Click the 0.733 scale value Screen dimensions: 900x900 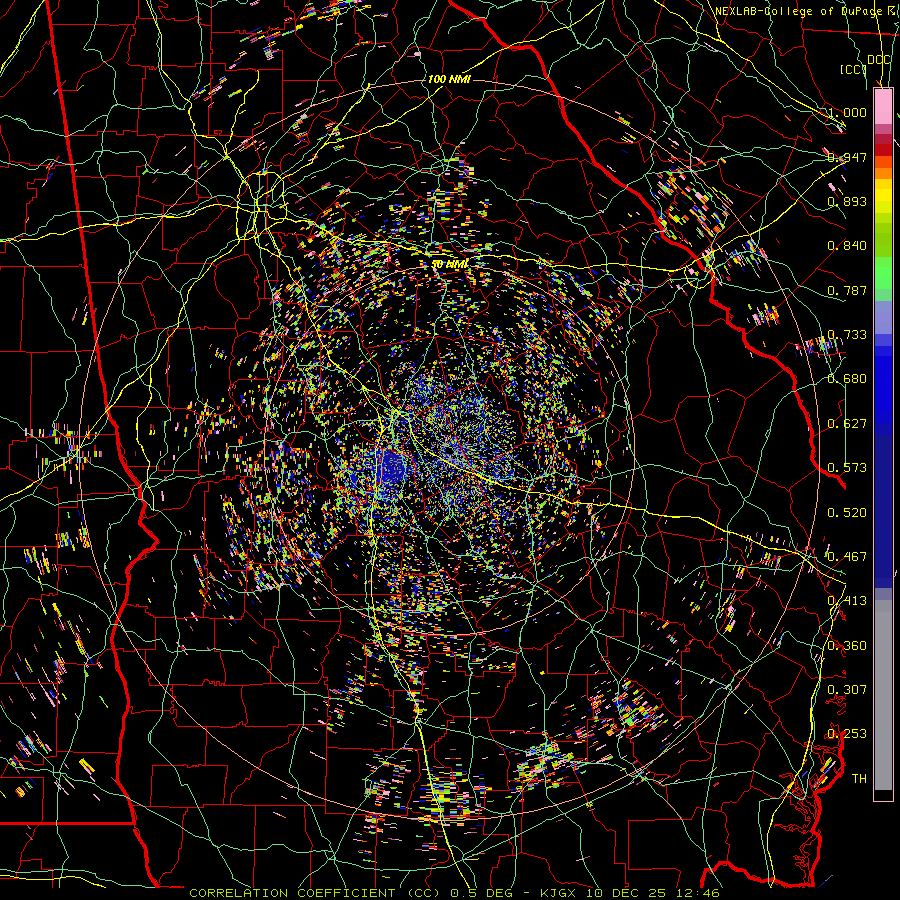(847, 335)
